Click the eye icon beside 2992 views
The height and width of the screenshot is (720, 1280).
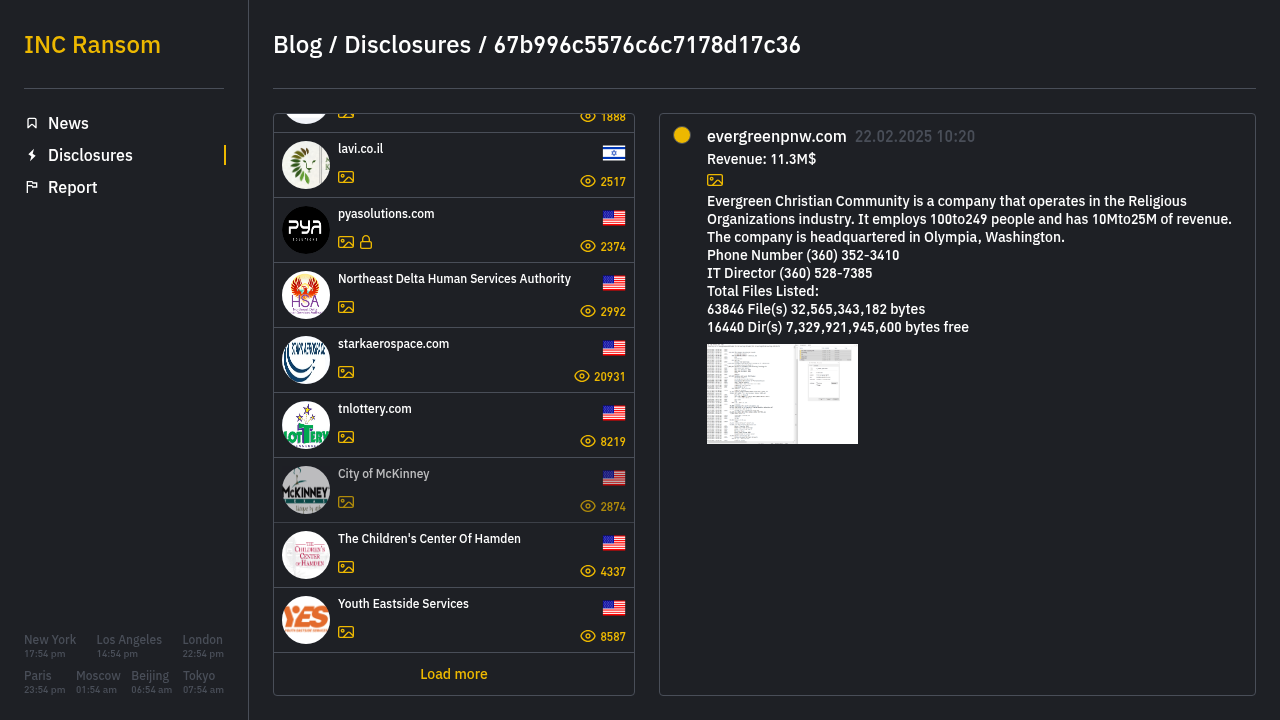pos(588,311)
